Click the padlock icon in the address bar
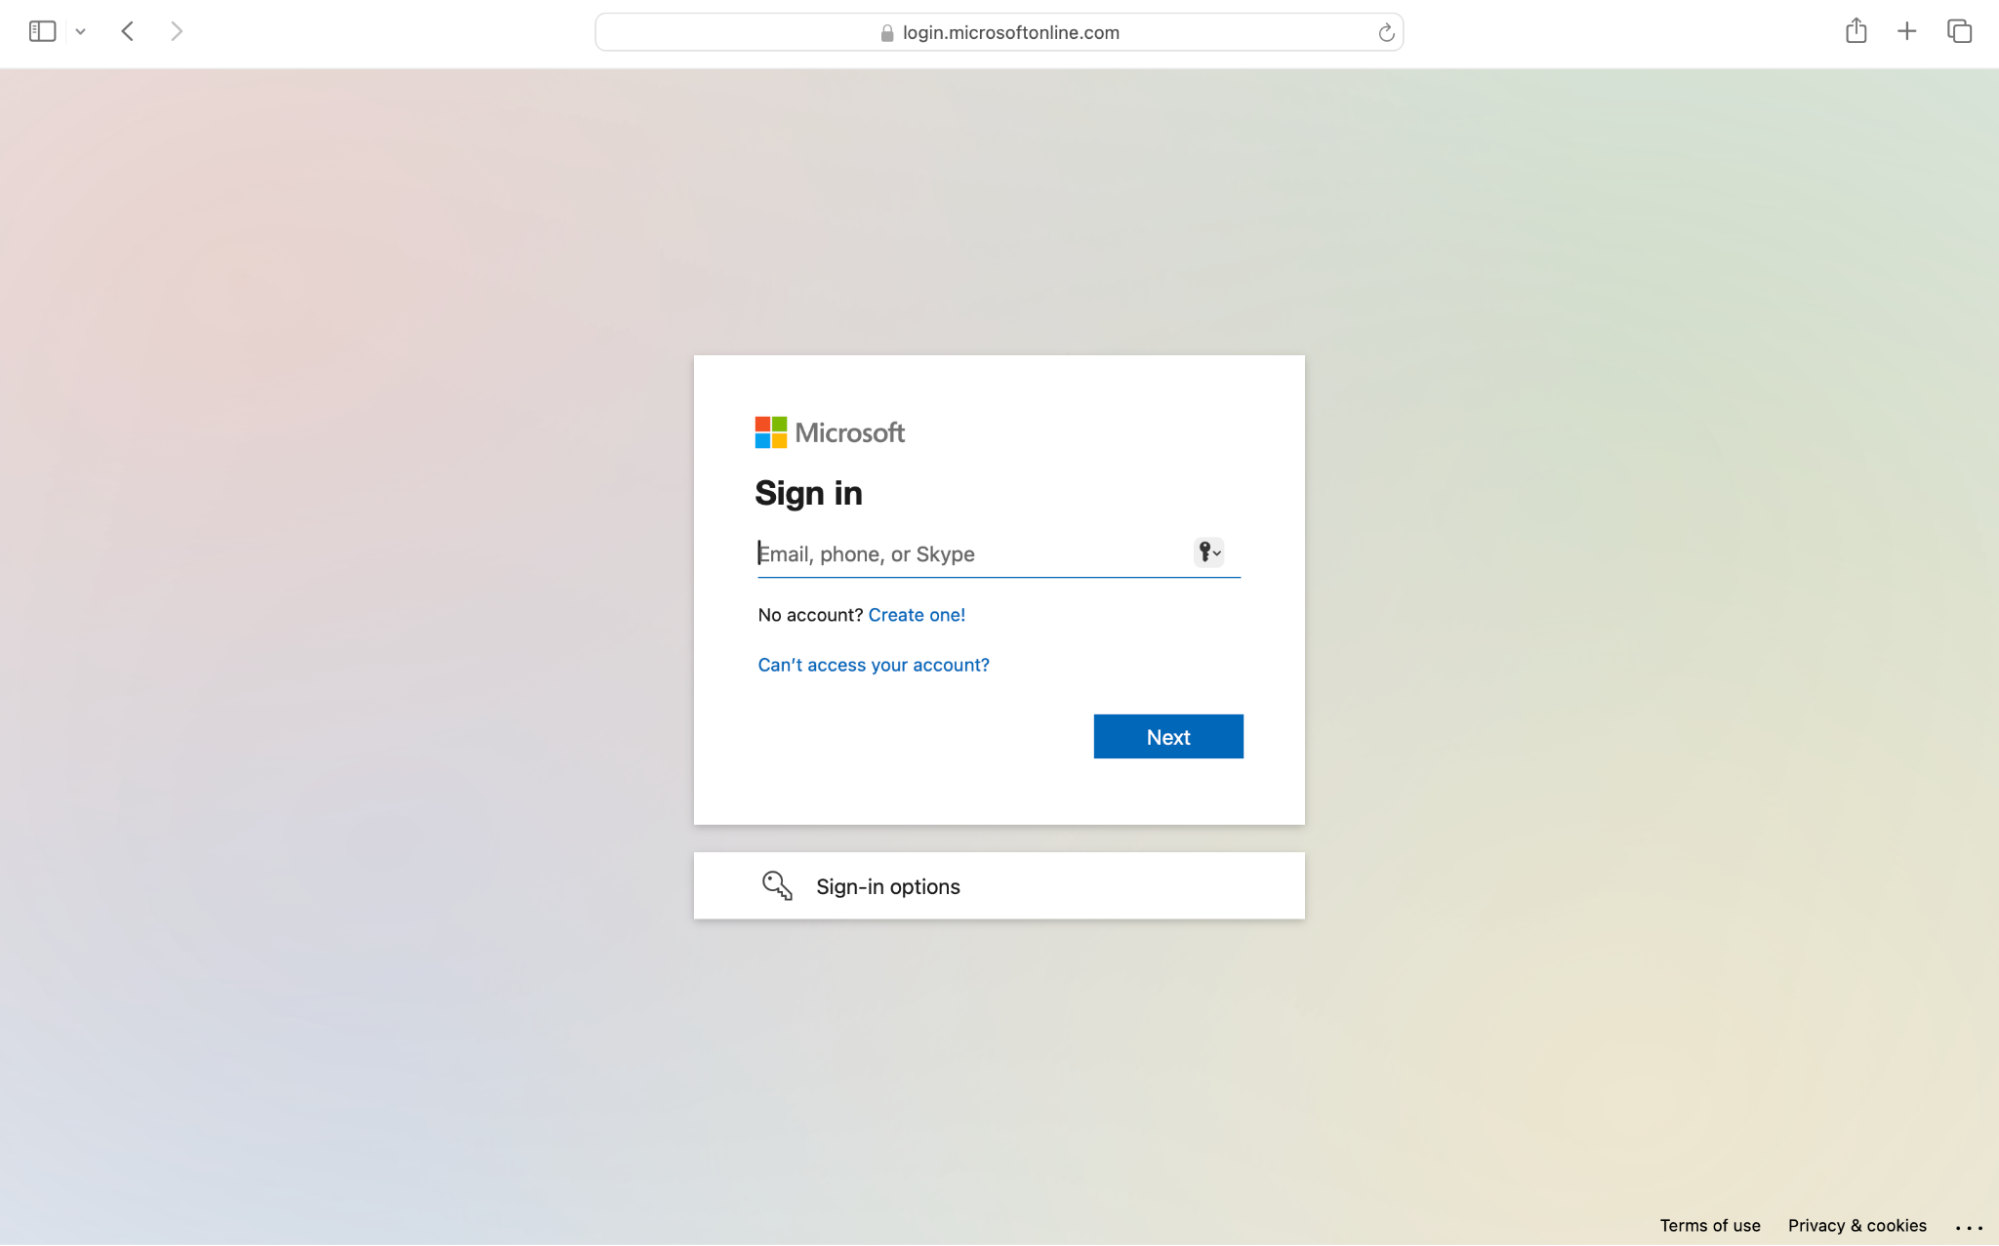Screen dimensions: 1999x1246 886,33
